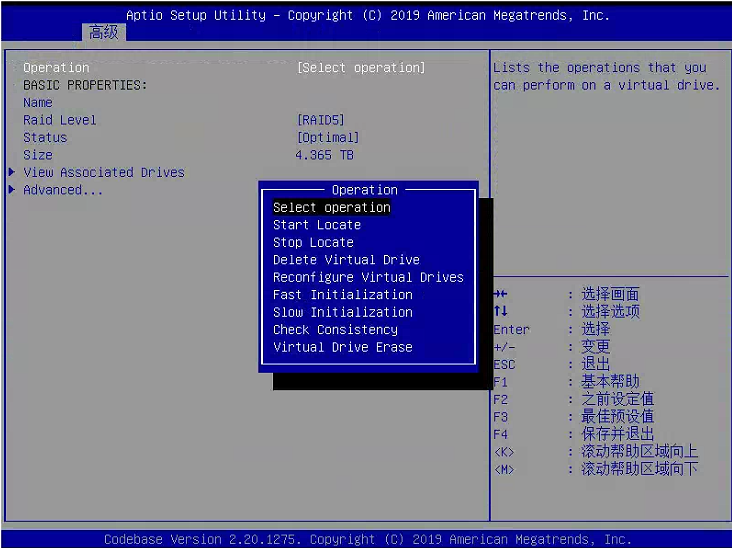Click the F4 key hint

click(x=500, y=435)
